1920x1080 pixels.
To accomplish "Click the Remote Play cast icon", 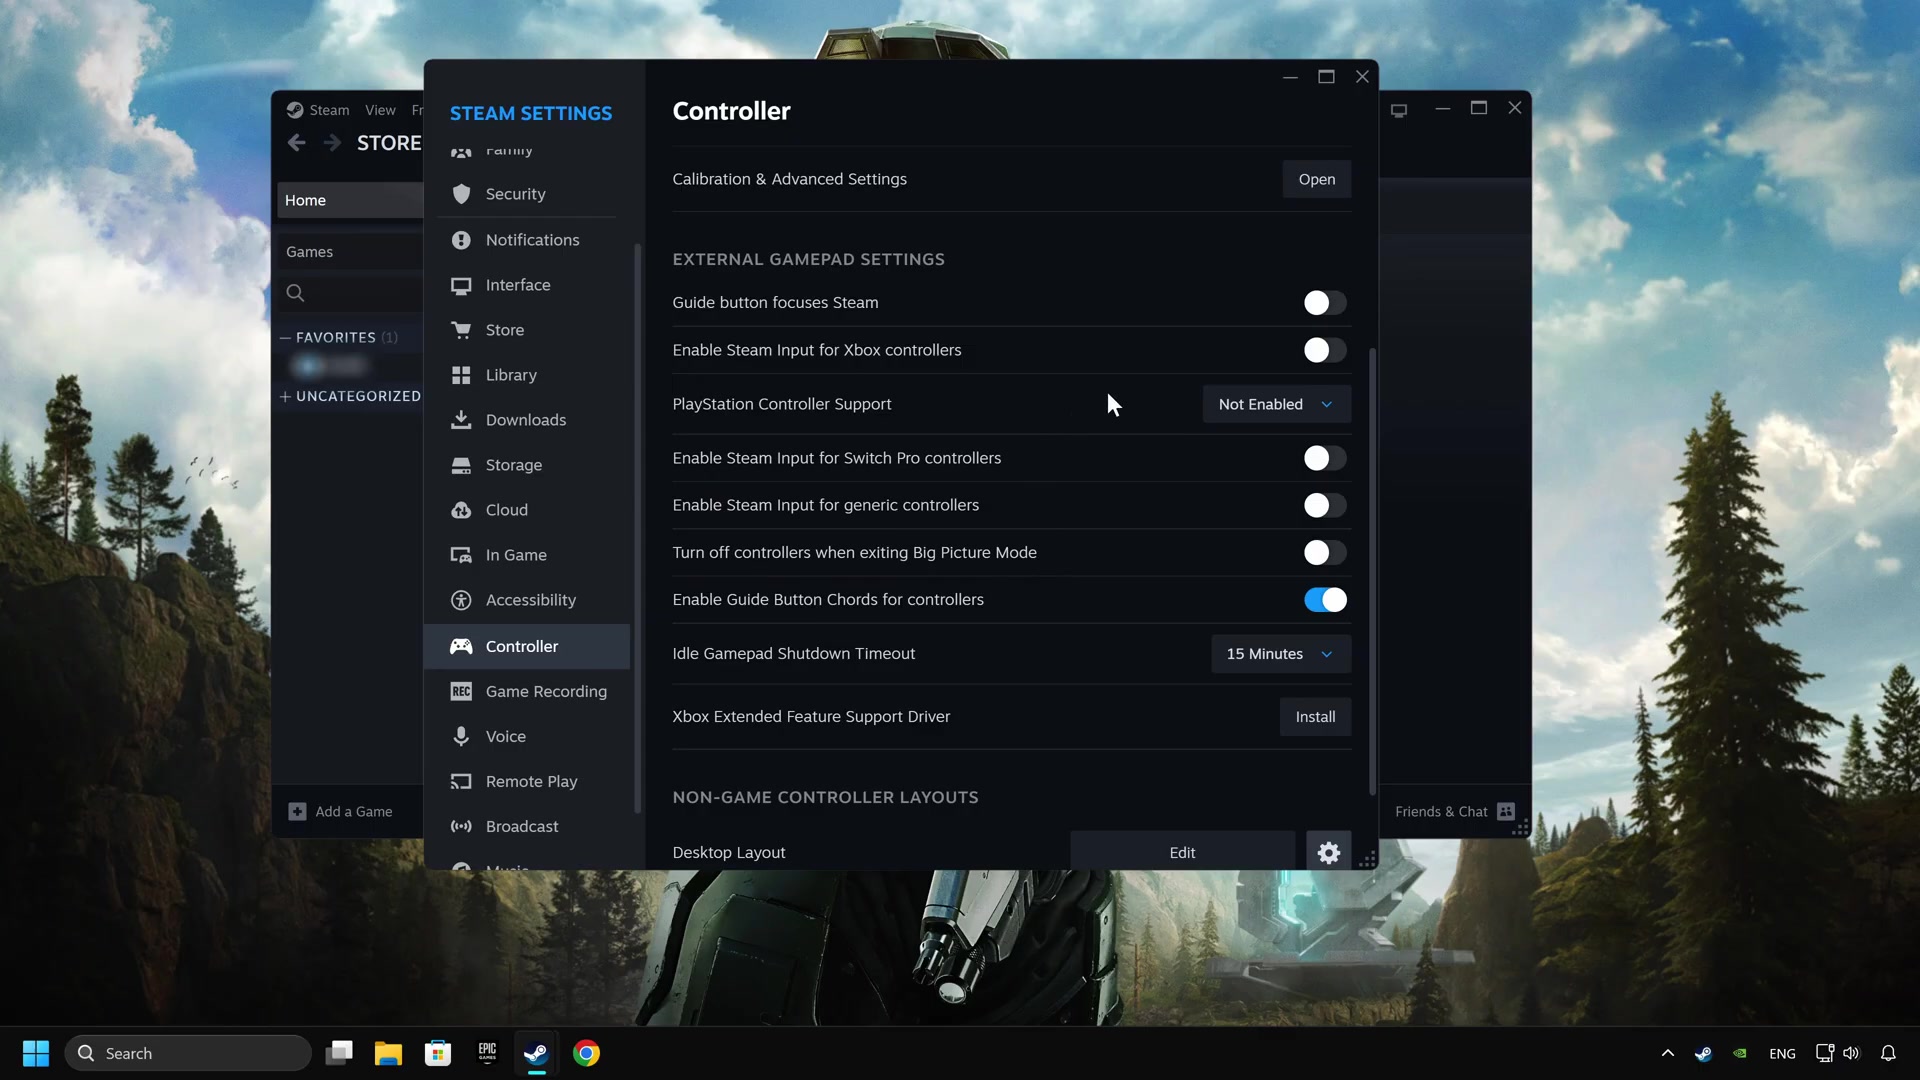I will point(461,781).
